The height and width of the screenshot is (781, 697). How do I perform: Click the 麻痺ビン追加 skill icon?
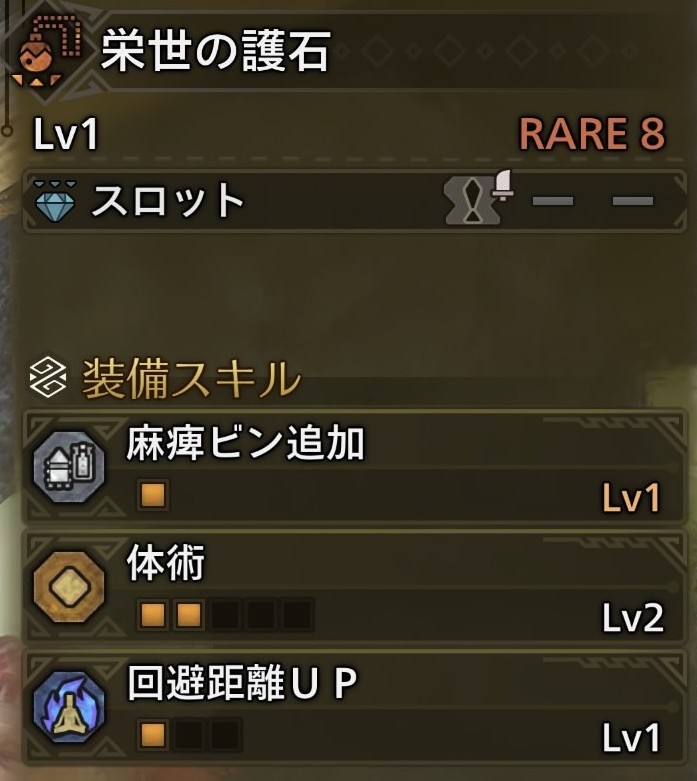[x=69, y=467]
